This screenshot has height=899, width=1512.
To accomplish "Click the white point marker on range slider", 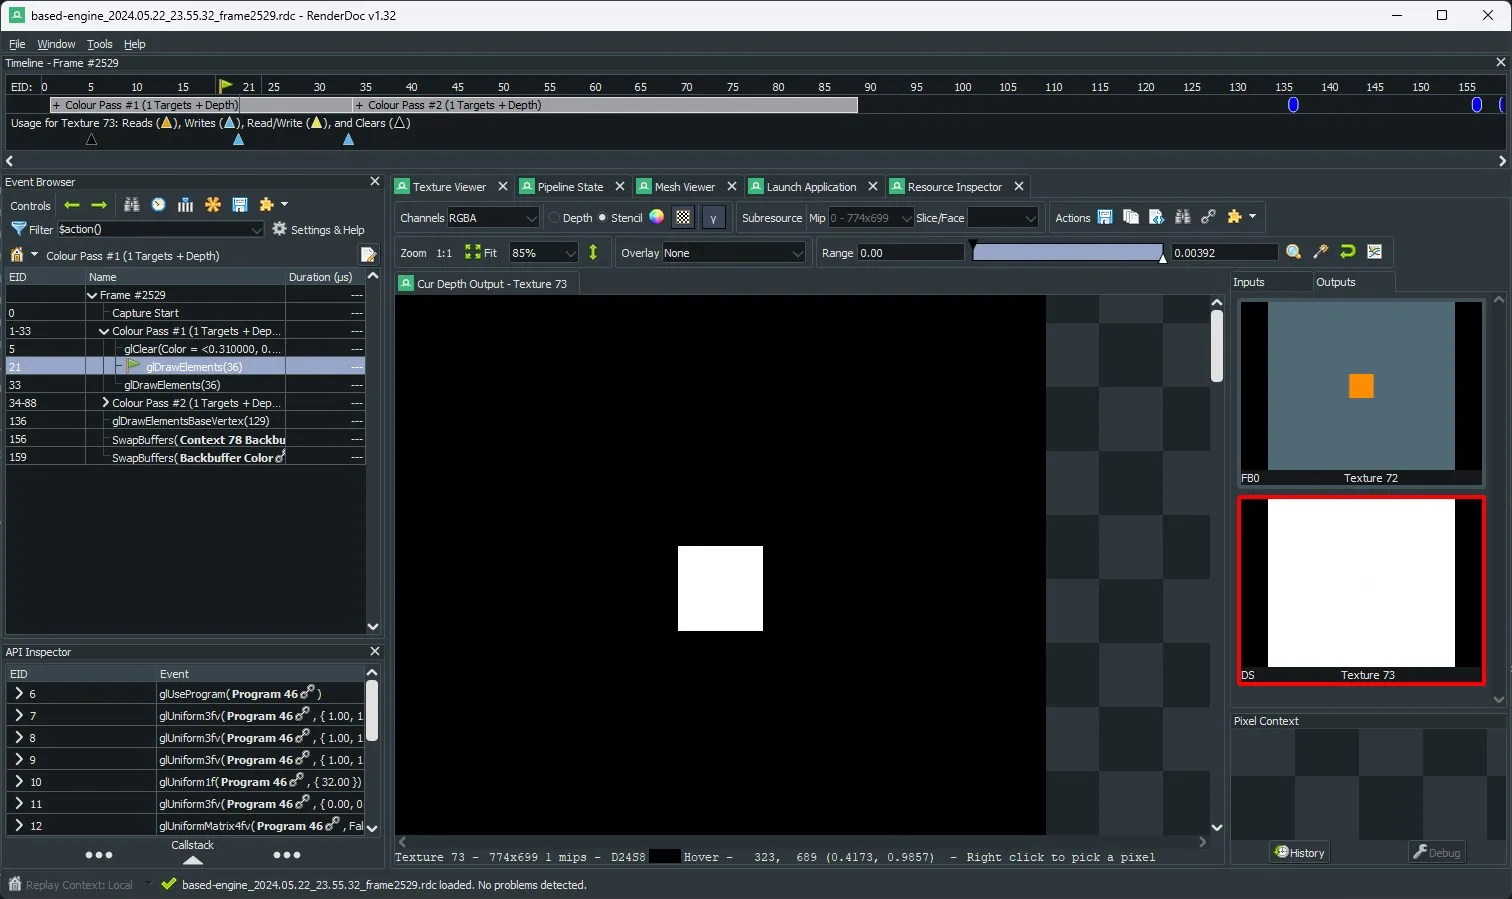I will (x=1162, y=258).
